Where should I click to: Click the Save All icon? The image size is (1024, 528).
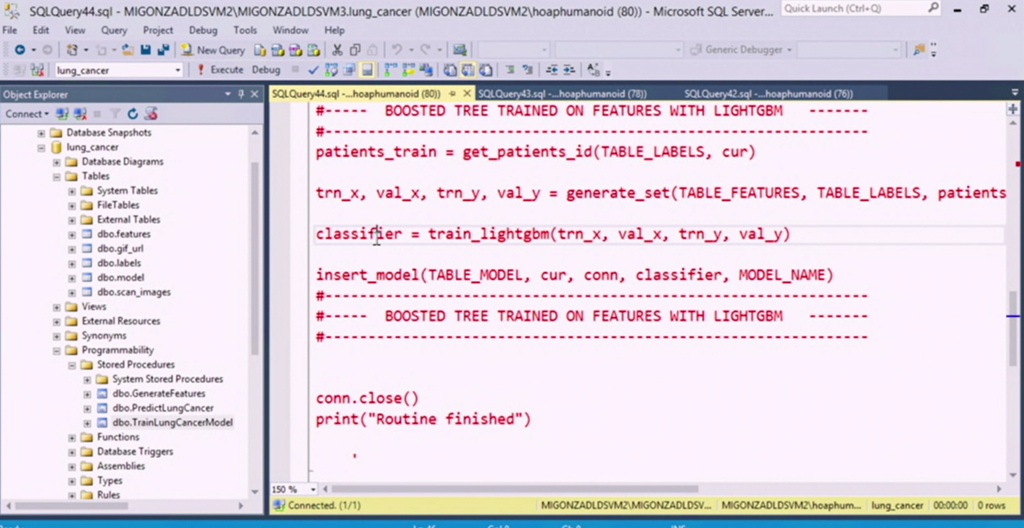[163, 50]
